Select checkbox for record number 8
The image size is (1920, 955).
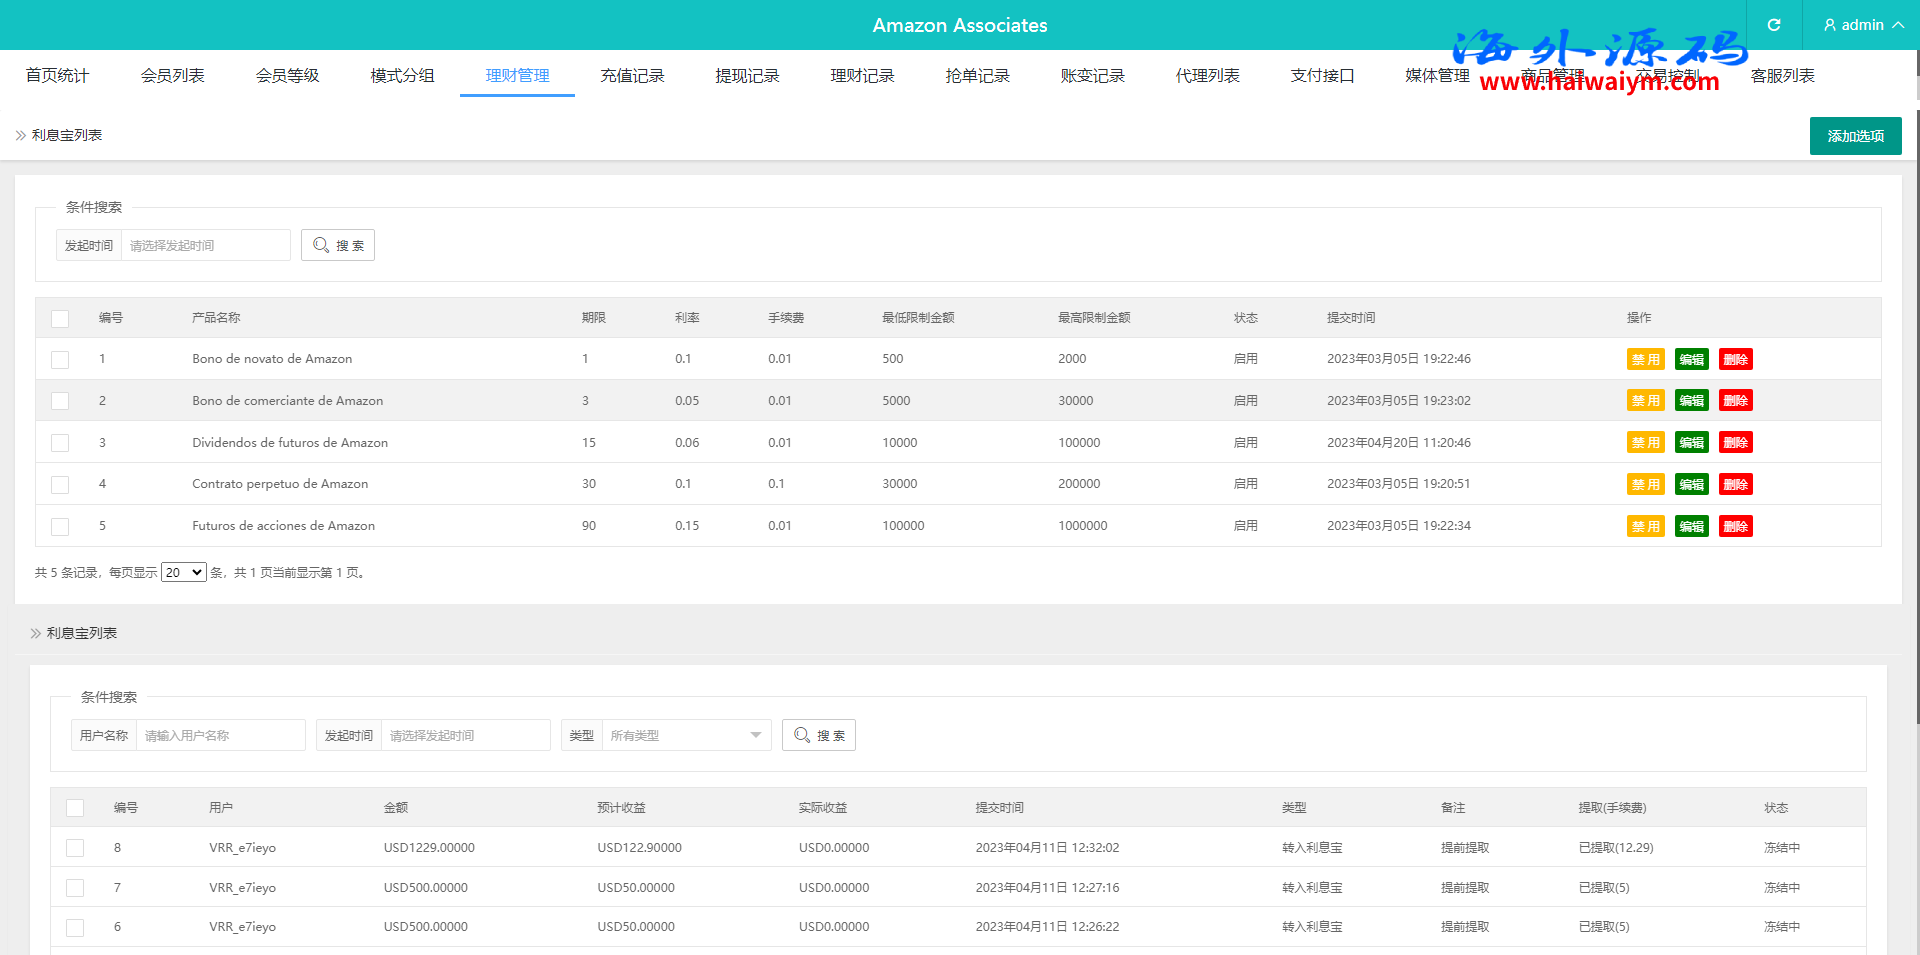75,848
